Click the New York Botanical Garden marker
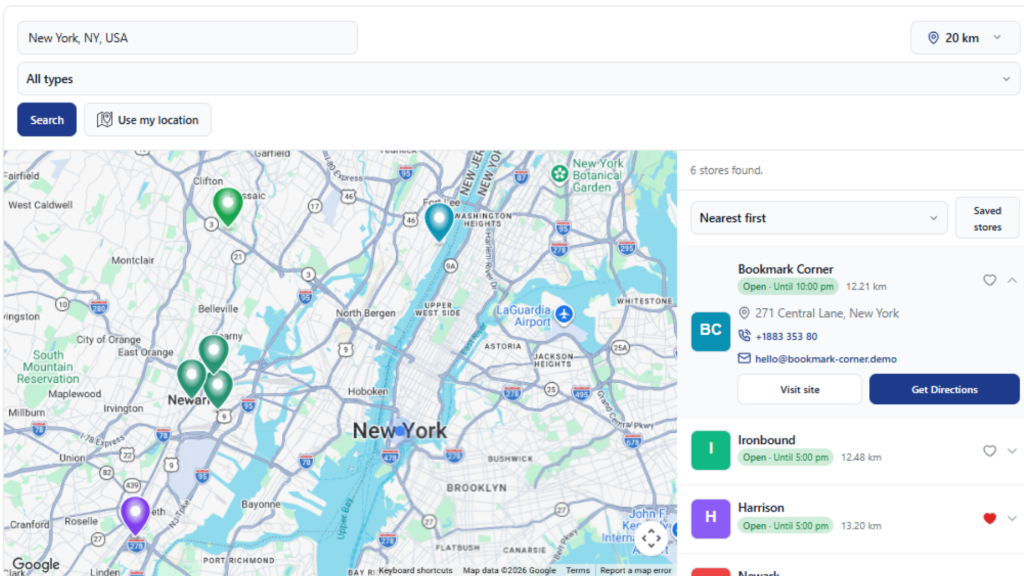 559,174
